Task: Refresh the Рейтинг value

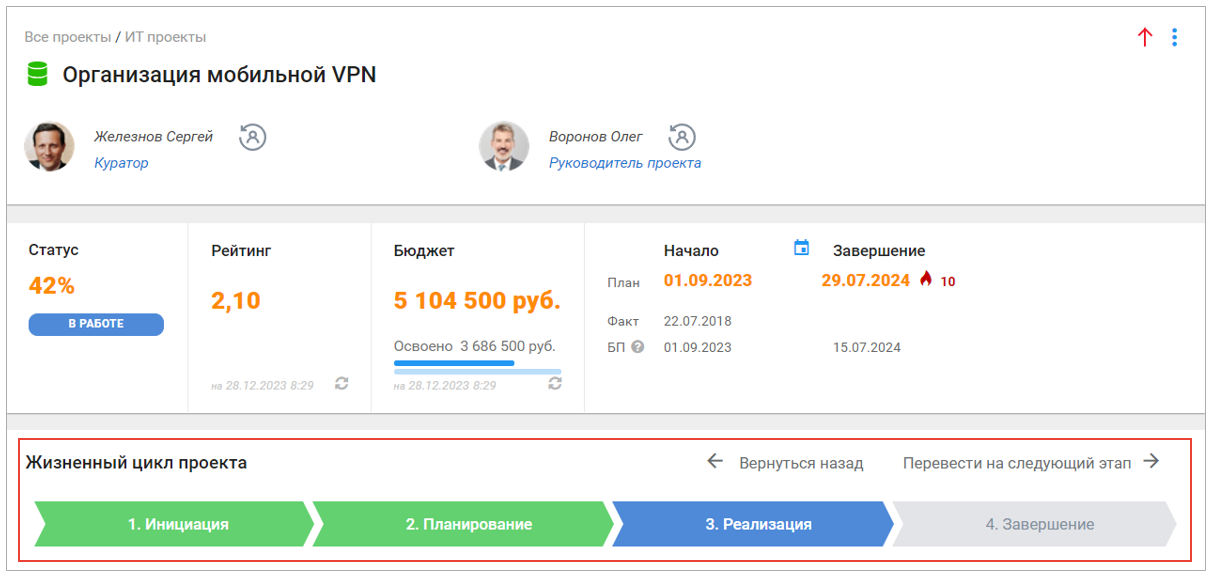Action: [x=341, y=384]
